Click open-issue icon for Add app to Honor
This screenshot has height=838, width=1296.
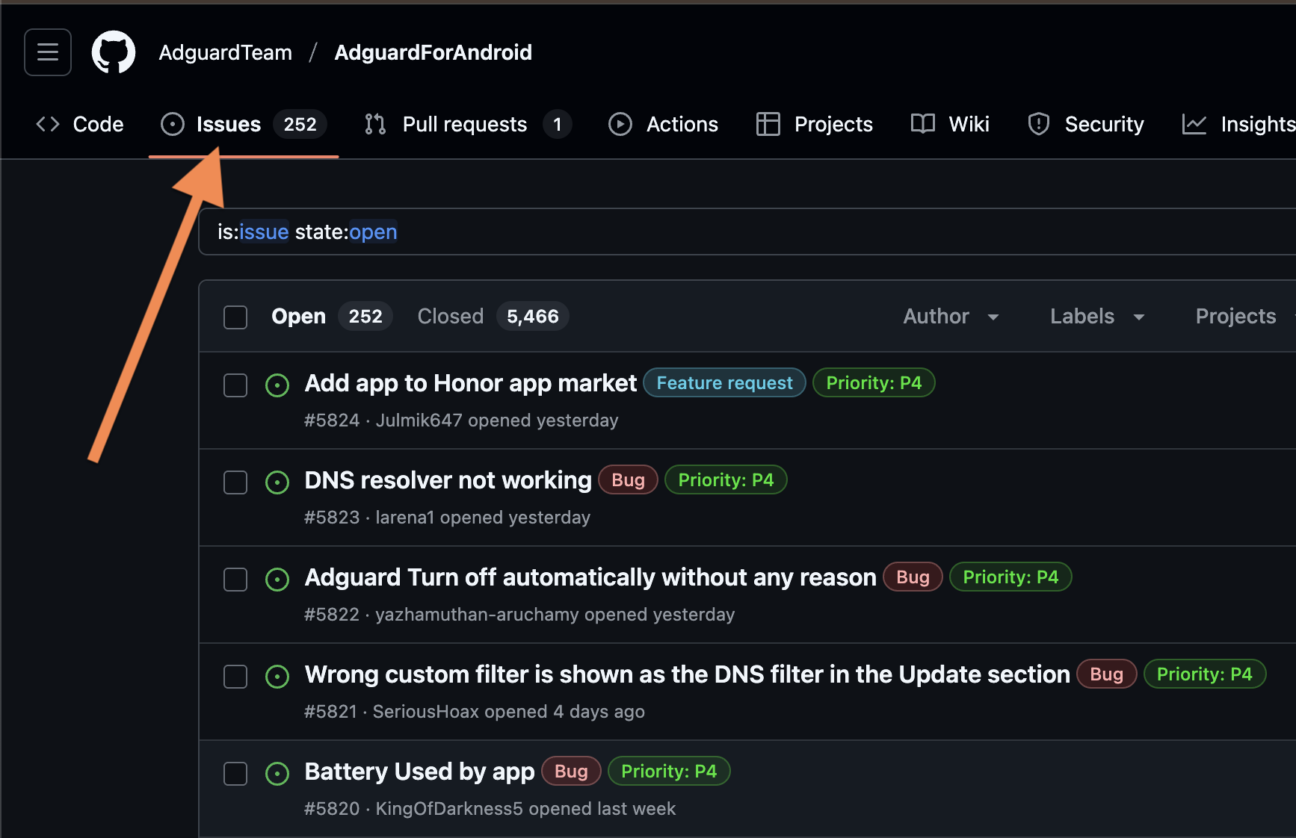[277, 385]
